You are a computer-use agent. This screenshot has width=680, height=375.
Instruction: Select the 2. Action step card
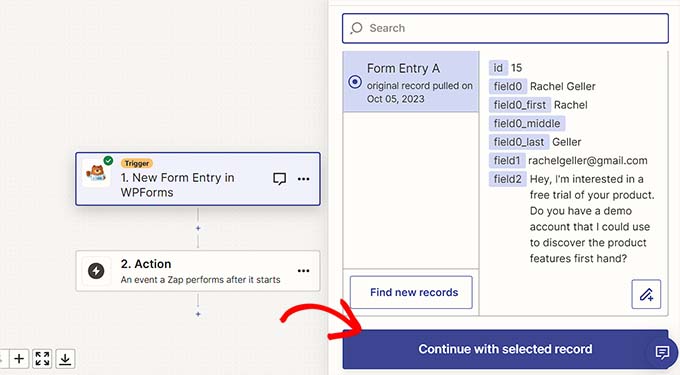tap(198, 271)
